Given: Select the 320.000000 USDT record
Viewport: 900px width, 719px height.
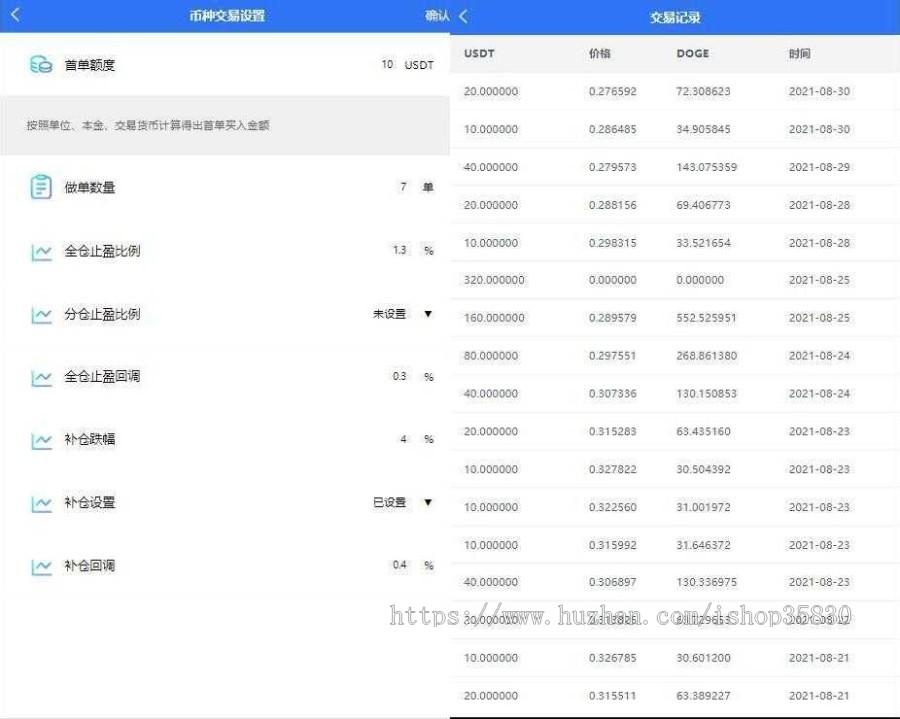Looking at the screenshot, I should click(x=674, y=280).
